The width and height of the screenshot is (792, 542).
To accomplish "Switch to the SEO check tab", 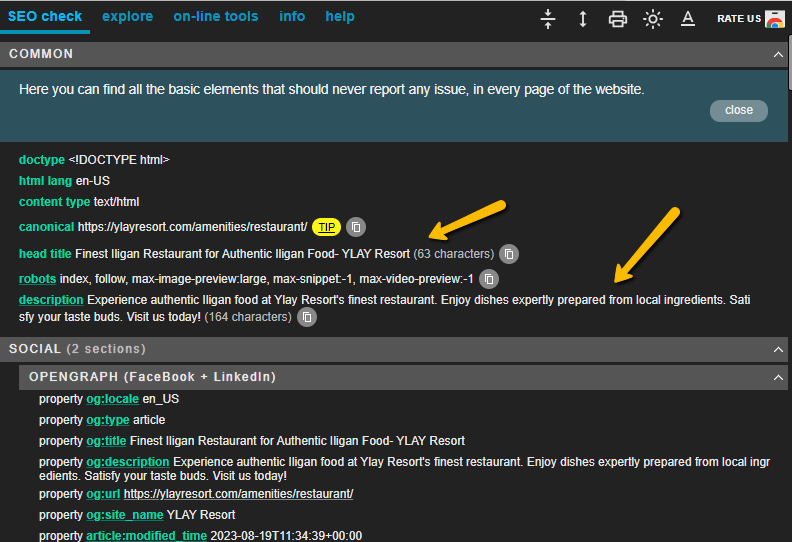I will (x=45, y=16).
